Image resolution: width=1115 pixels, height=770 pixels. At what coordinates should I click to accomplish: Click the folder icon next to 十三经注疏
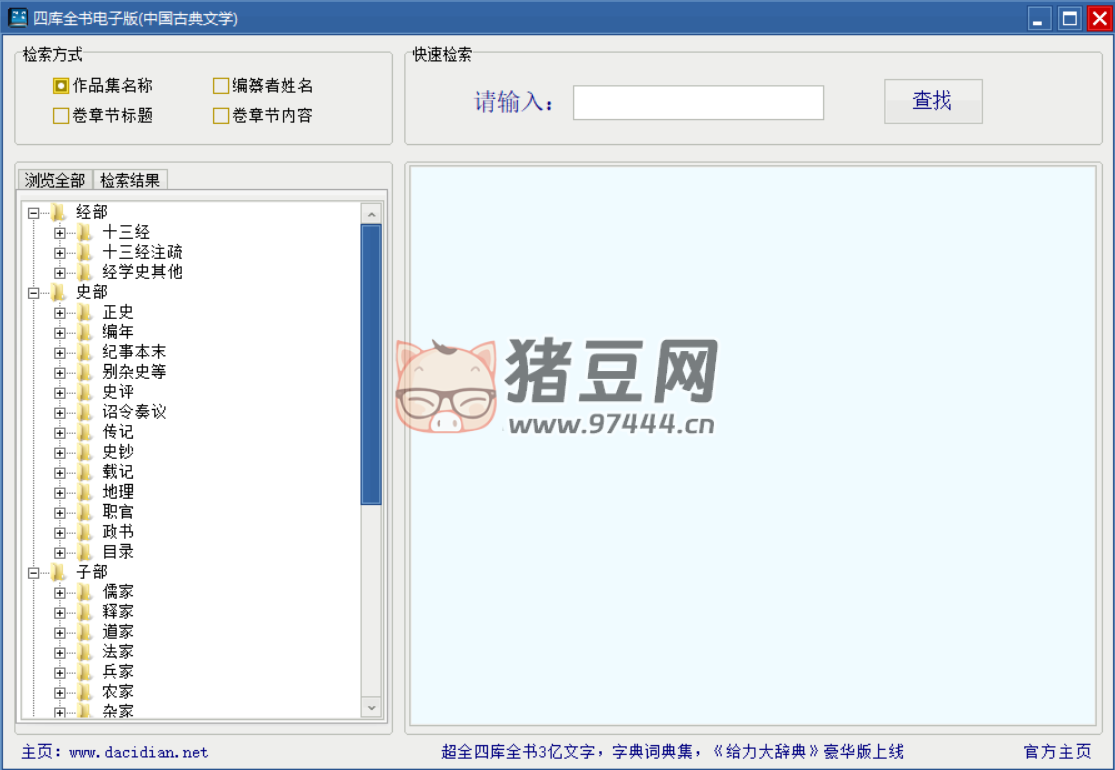[x=86, y=252]
